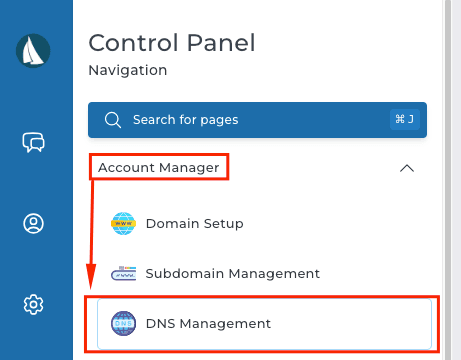Open the chat messages icon in the sidebar
Viewport: 461px width, 360px height.
(x=33, y=142)
